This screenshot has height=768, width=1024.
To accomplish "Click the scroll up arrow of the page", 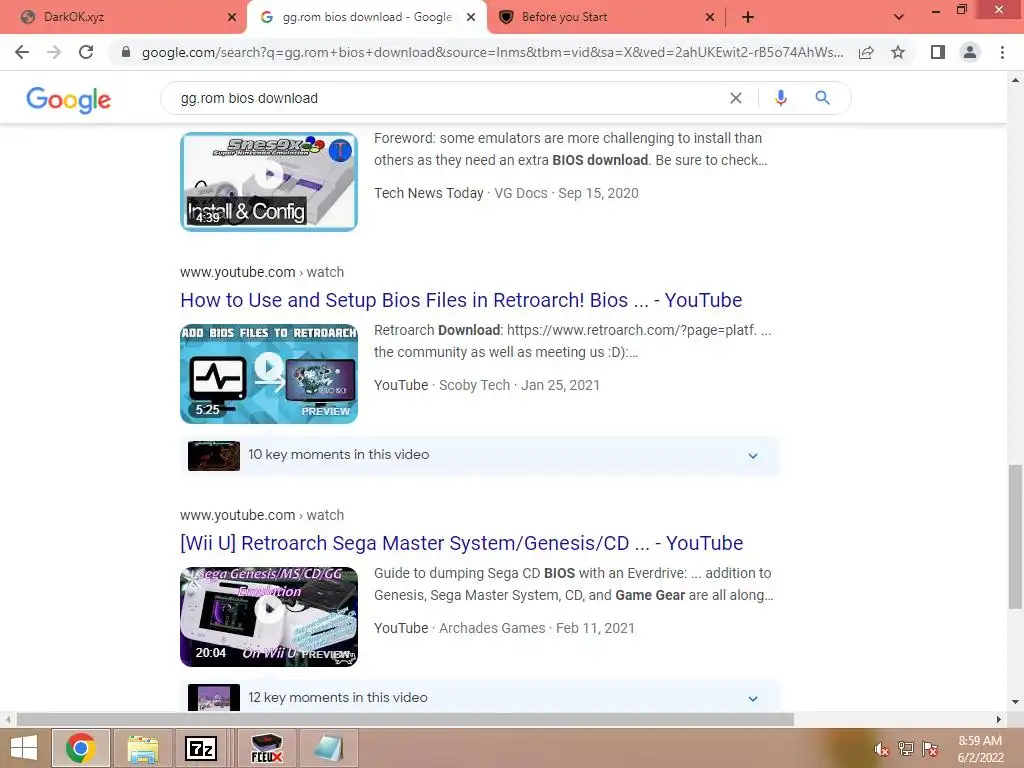I will point(1015,80).
